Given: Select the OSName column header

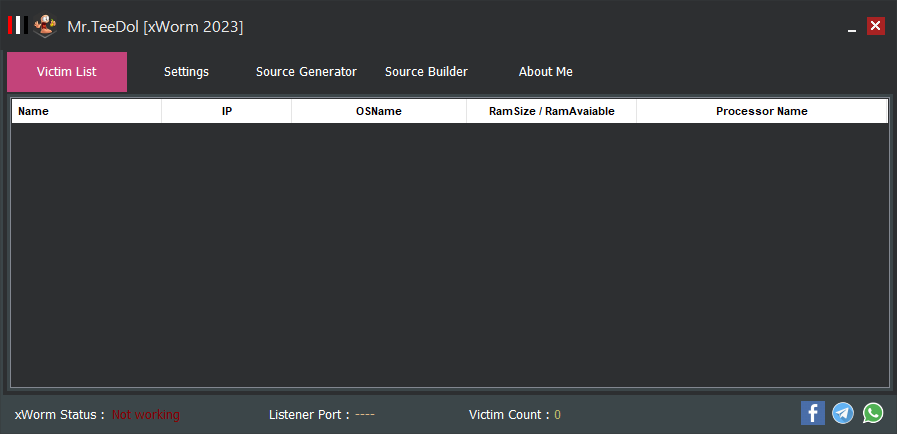Looking at the screenshot, I should point(379,111).
